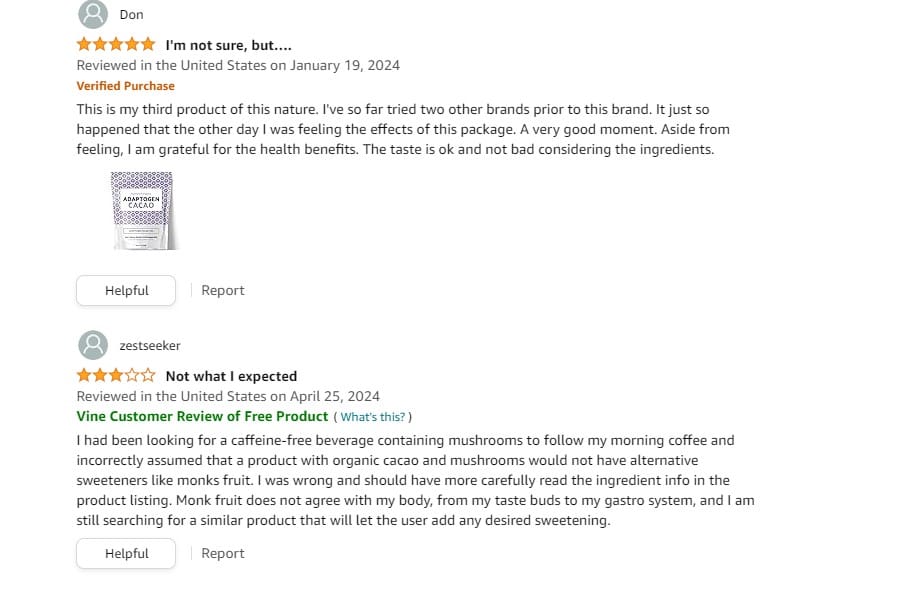The image size is (898, 589).
Task: Click the three-star rating on zestseeker's review
Action: point(116,376)
